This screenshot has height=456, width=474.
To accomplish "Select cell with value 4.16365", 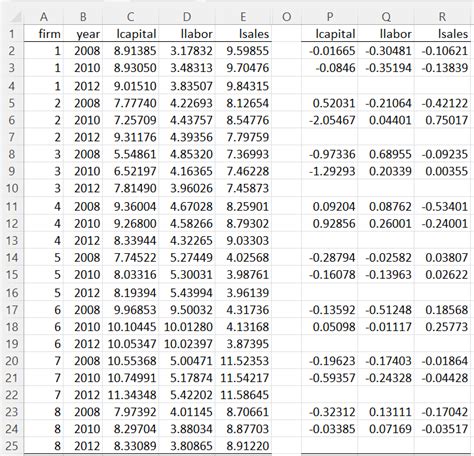I will 187,171.
